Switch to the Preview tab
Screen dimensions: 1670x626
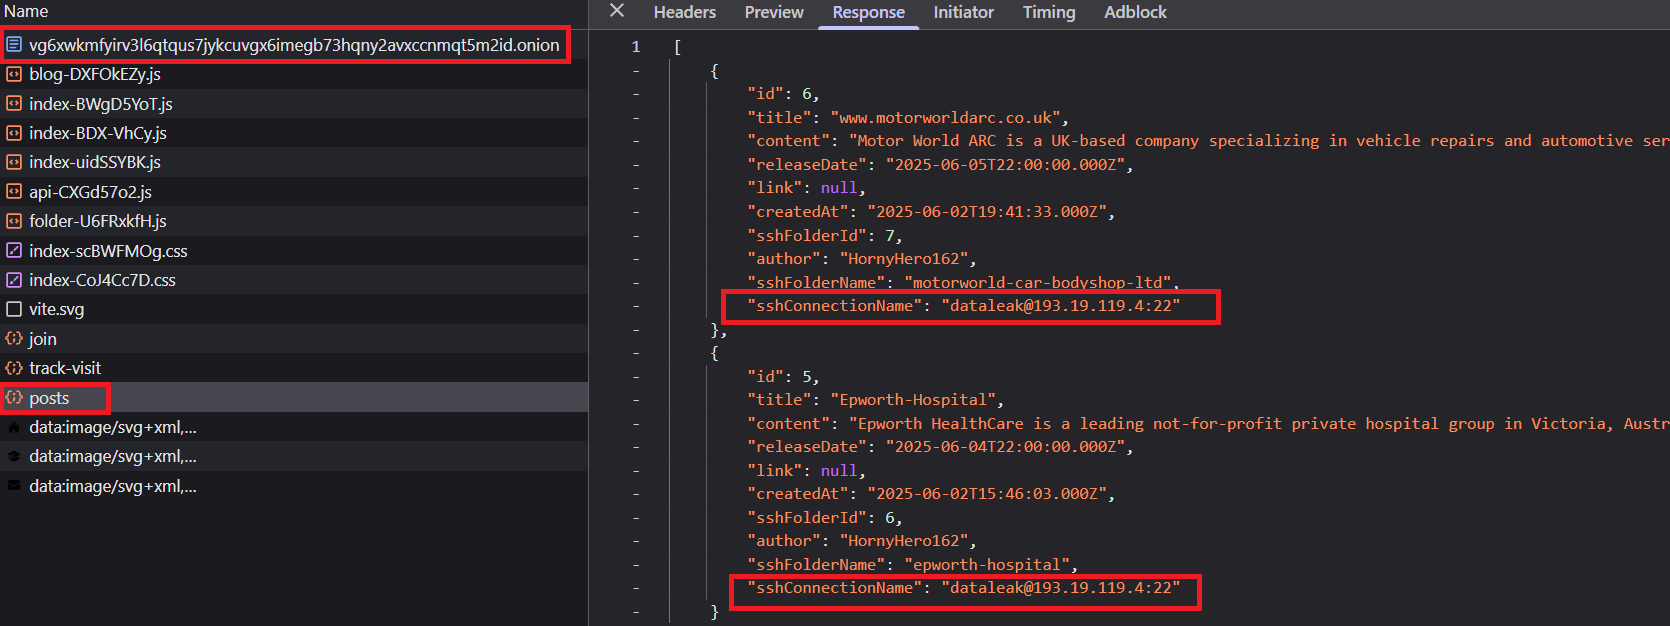tap(774, 12)
